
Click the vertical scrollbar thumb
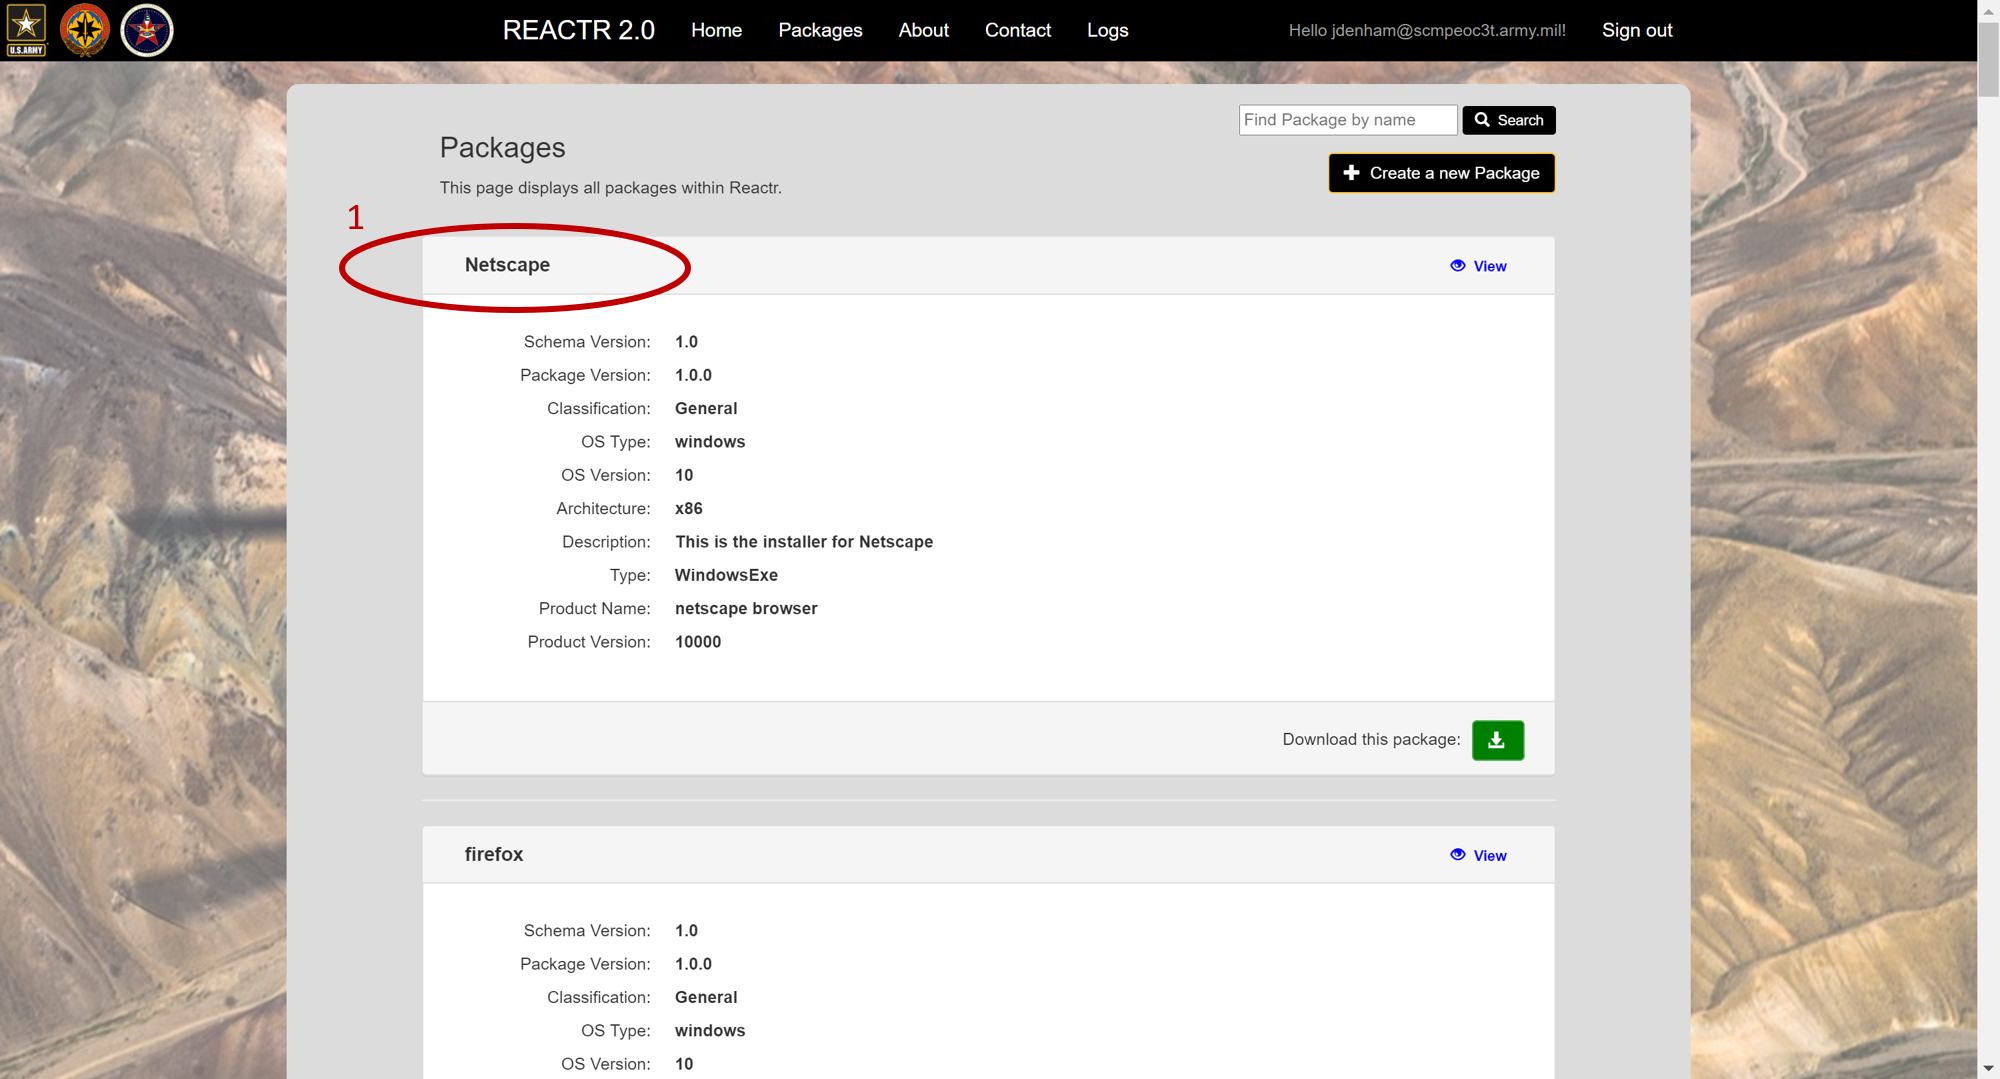[x=1988, y=58]
